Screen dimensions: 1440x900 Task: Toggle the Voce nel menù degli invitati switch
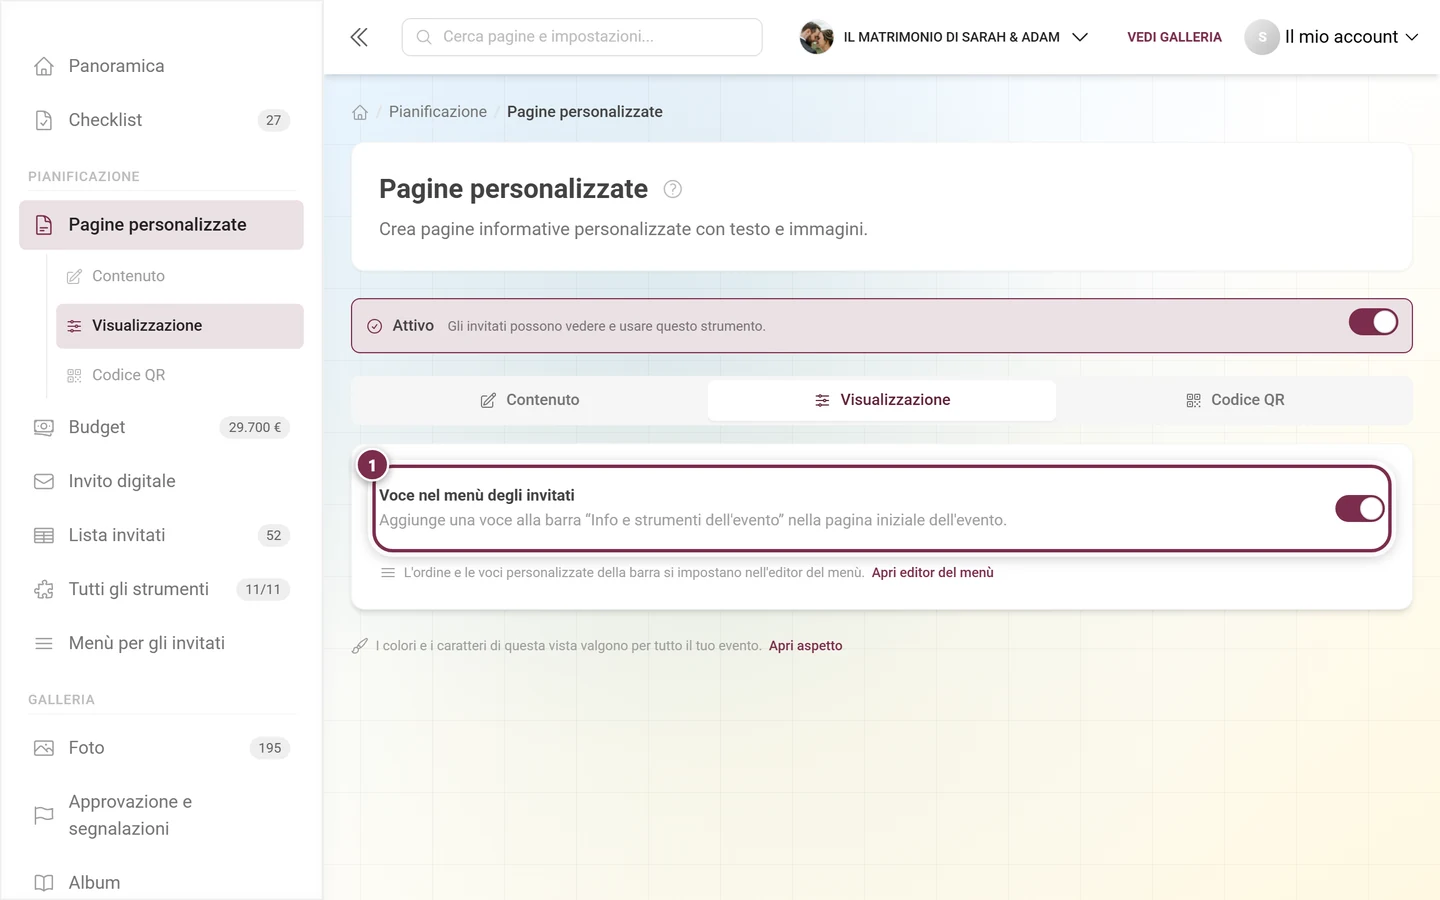pyautogui.click(x=1360, y=508)
